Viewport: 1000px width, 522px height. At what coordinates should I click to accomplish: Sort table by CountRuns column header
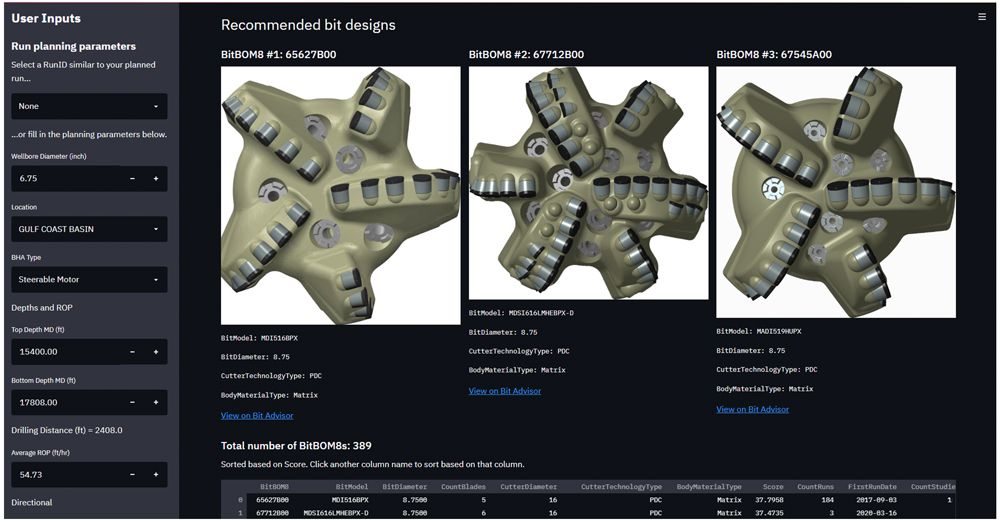pyautogui.click(x=815, y=486)
